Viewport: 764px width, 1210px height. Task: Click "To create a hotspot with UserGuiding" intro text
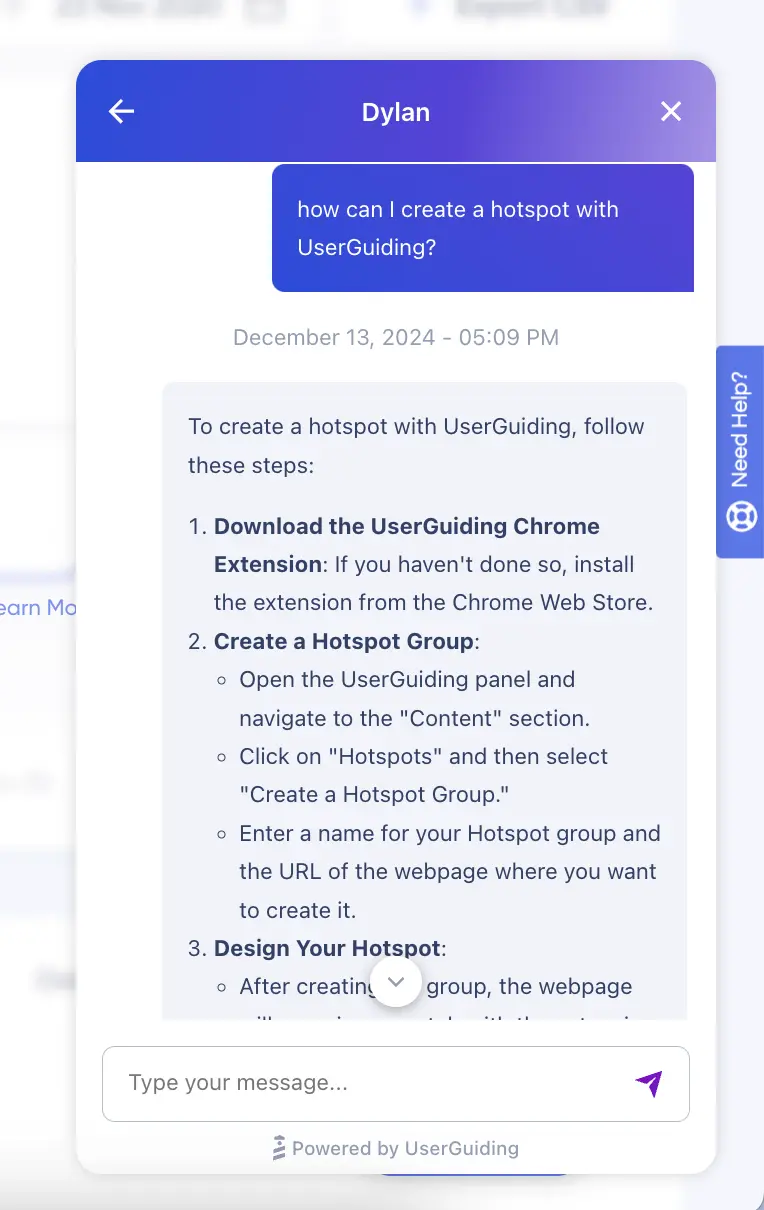tap(416, 446)
